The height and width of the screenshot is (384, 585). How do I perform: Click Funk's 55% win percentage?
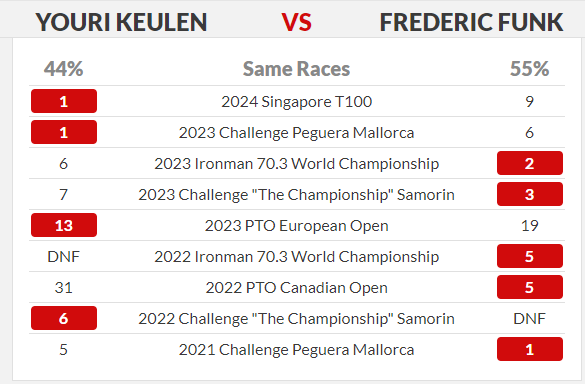(x=530, y=69)
